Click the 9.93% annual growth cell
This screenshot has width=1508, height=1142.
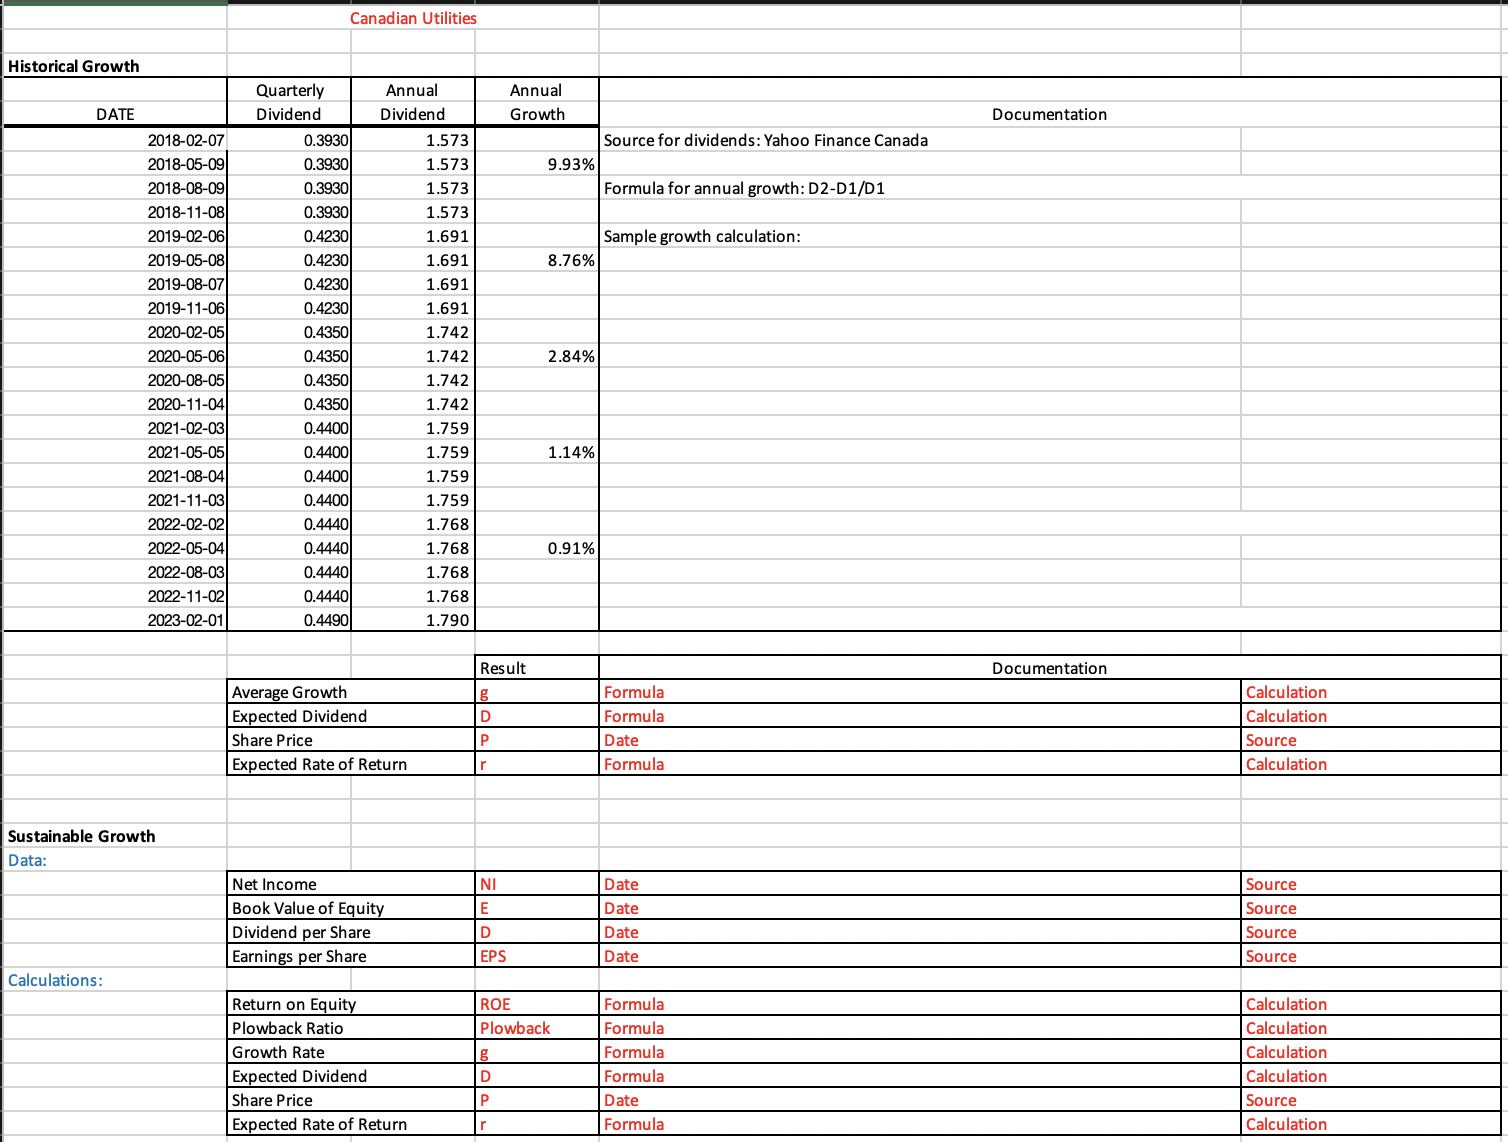click(x=537, y=164)
